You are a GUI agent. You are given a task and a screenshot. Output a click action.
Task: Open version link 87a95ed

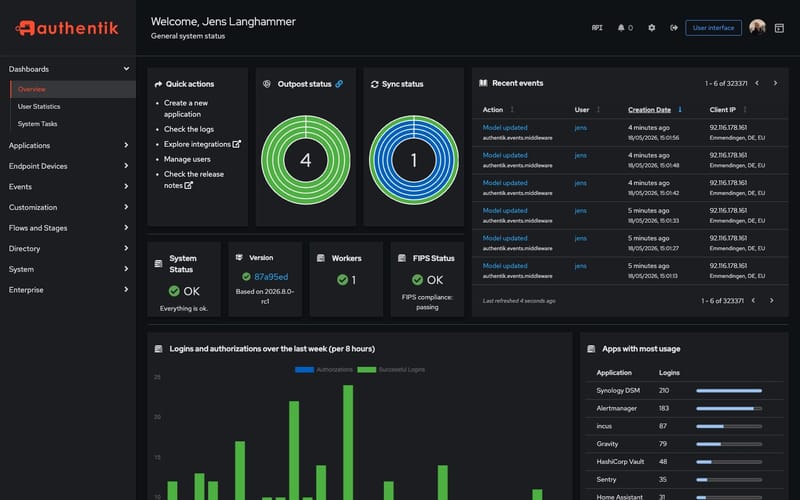click(x=271, y=277)
